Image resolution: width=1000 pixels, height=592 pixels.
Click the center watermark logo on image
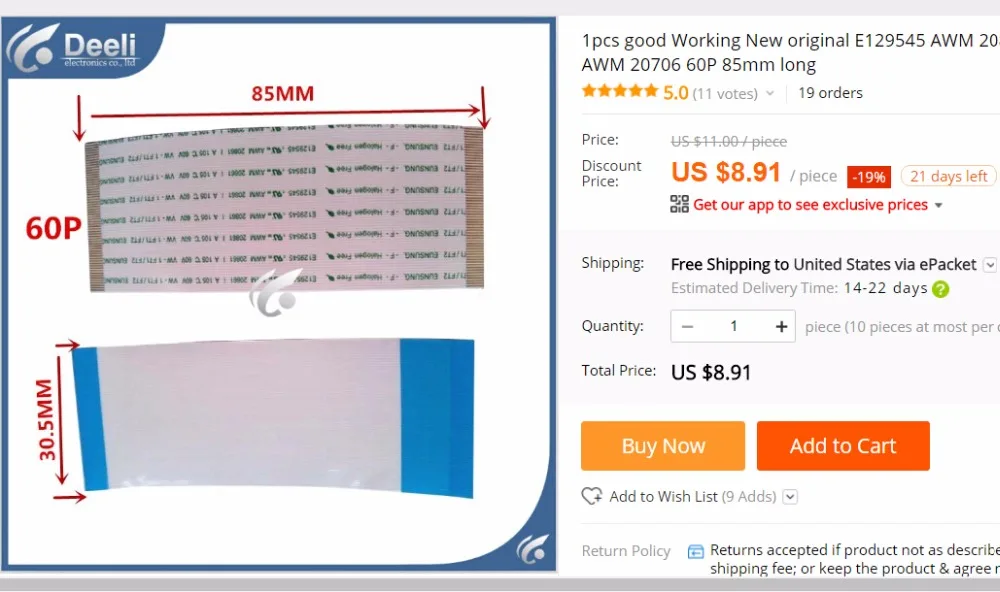tap(276, 294)
